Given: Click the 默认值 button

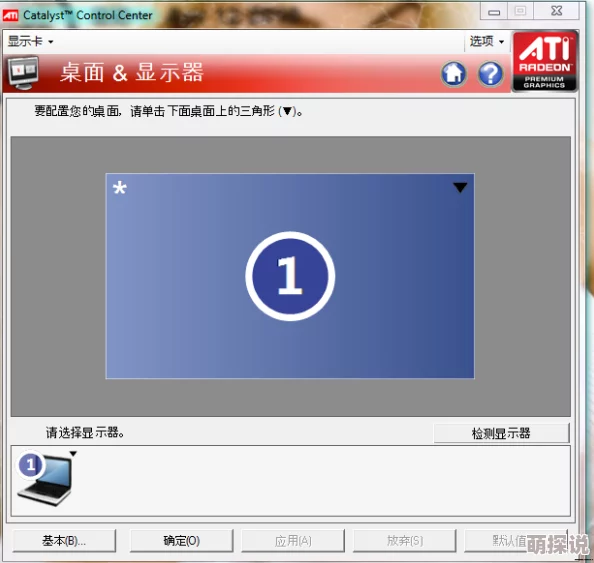Looking at the screenshot, I should [x=516, y=541].
